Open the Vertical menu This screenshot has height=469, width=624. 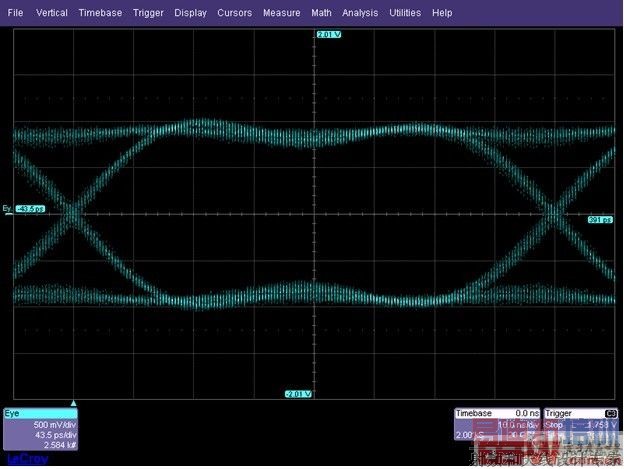click(52, 13)
